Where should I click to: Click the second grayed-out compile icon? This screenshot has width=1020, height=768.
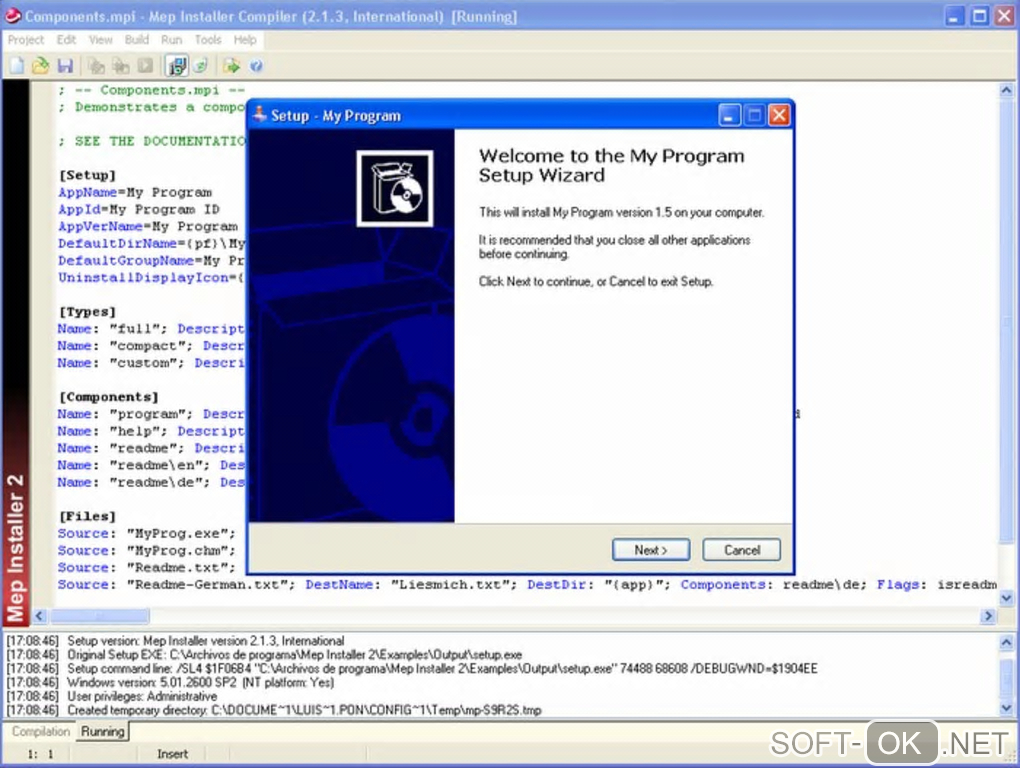click(121, 66)
